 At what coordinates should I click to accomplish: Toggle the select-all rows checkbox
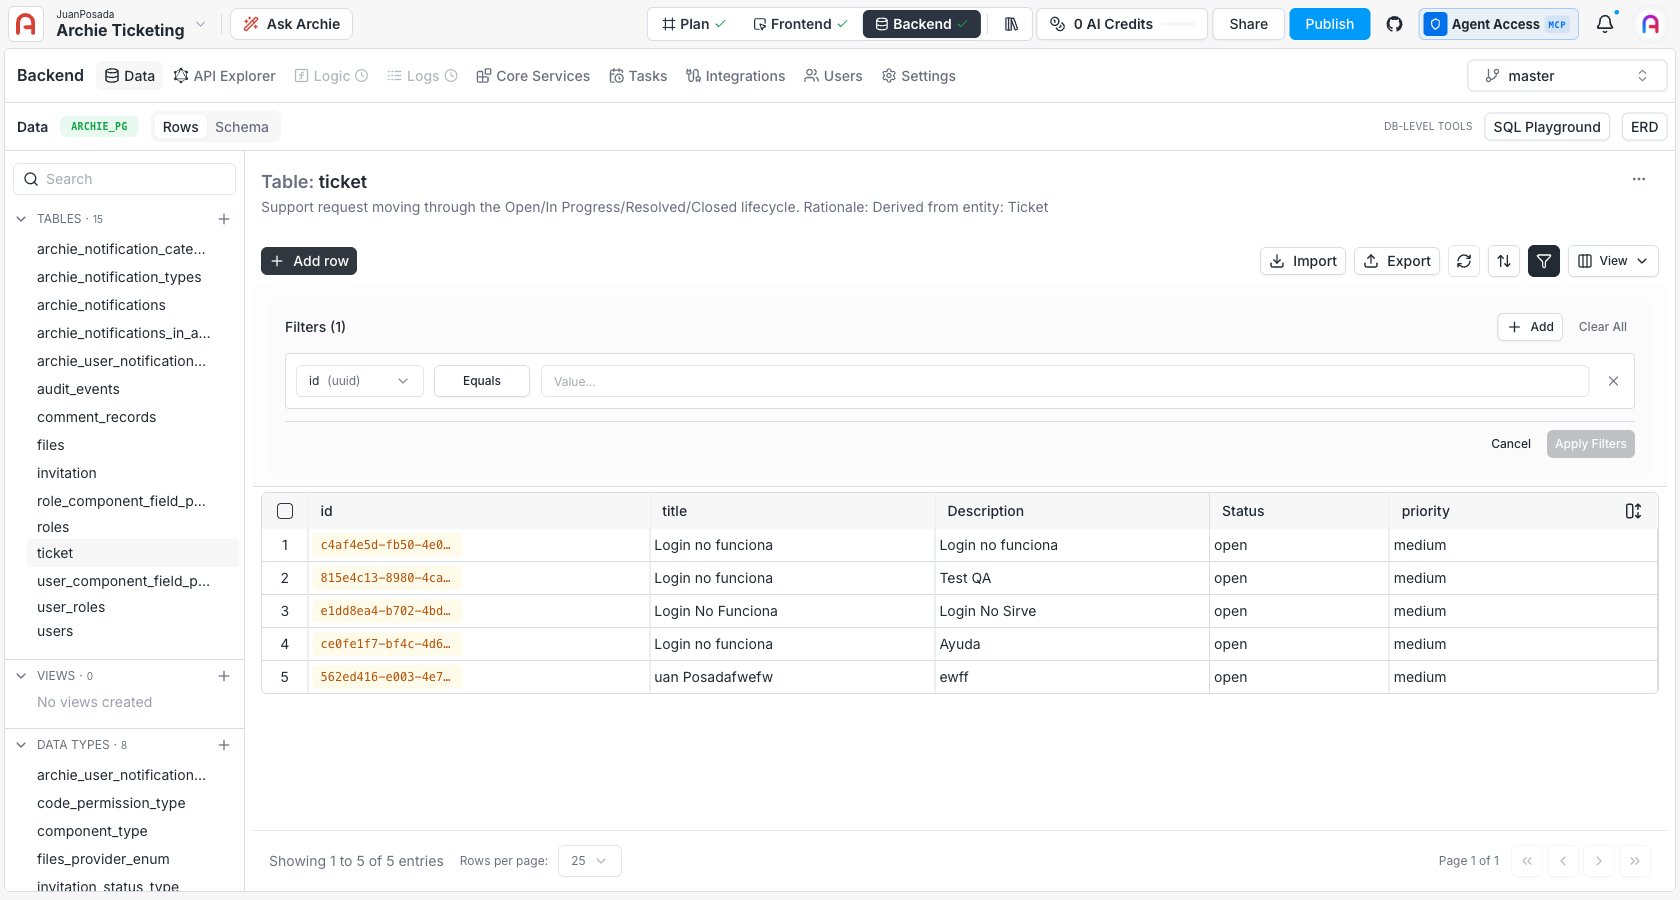[x=285, y=511]
